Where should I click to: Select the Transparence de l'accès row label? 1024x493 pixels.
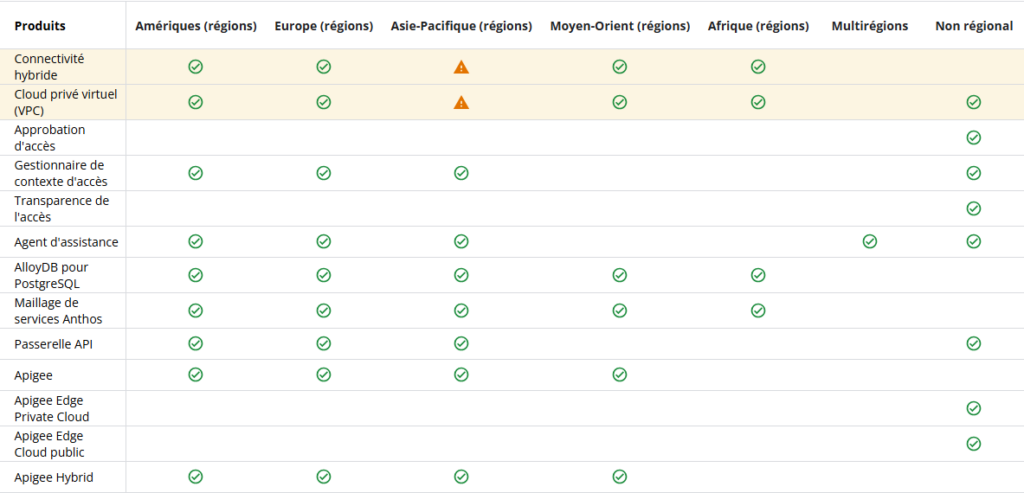61,208
